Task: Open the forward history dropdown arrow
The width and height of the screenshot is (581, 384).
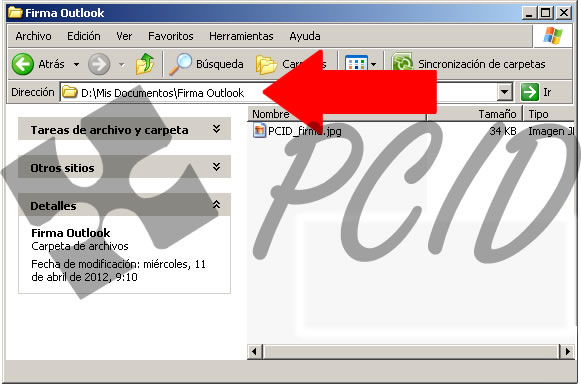Action: [x=122, y=65]
